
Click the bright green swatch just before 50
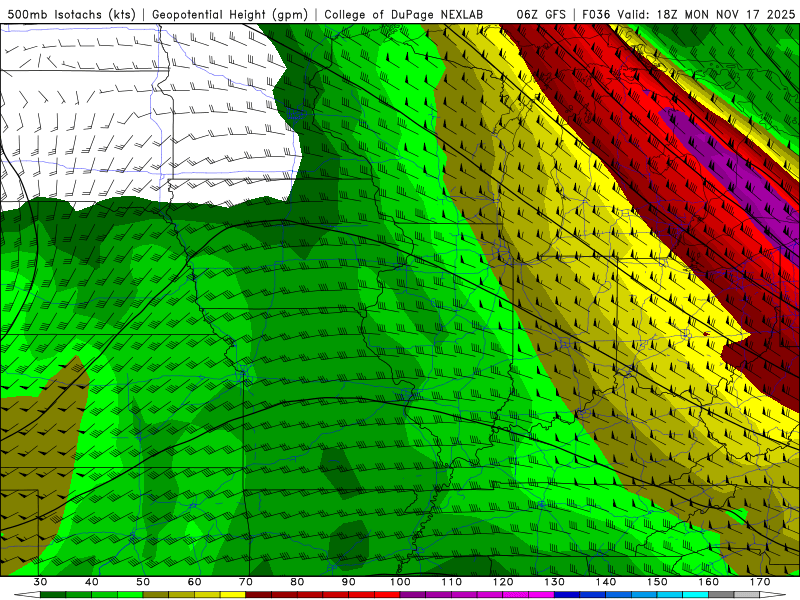[x=131, y=595]
